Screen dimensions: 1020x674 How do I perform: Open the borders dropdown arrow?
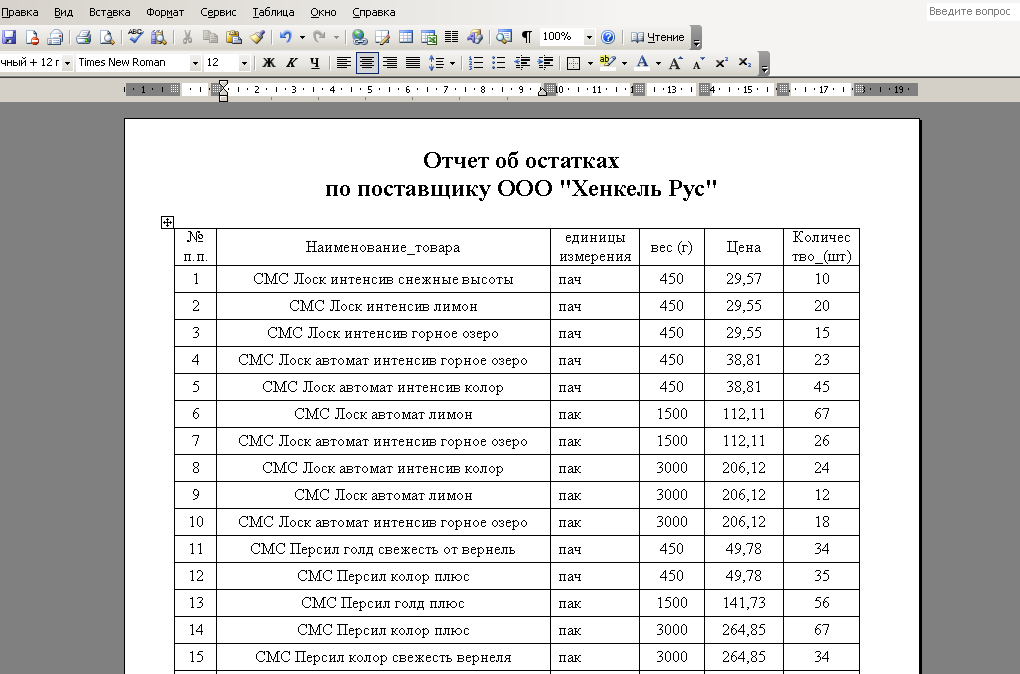590,62
